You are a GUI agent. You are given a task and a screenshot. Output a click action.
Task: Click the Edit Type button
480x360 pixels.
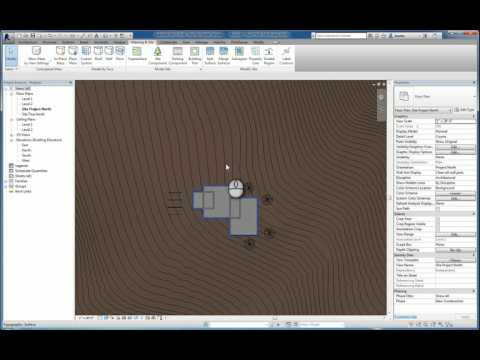click(x=465, y=110)
